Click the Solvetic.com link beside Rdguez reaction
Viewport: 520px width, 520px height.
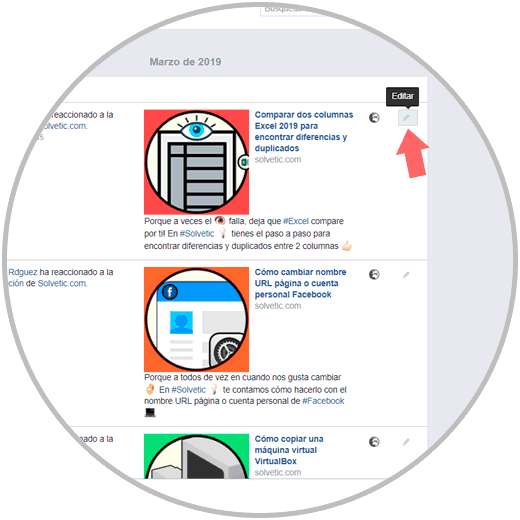62,283
